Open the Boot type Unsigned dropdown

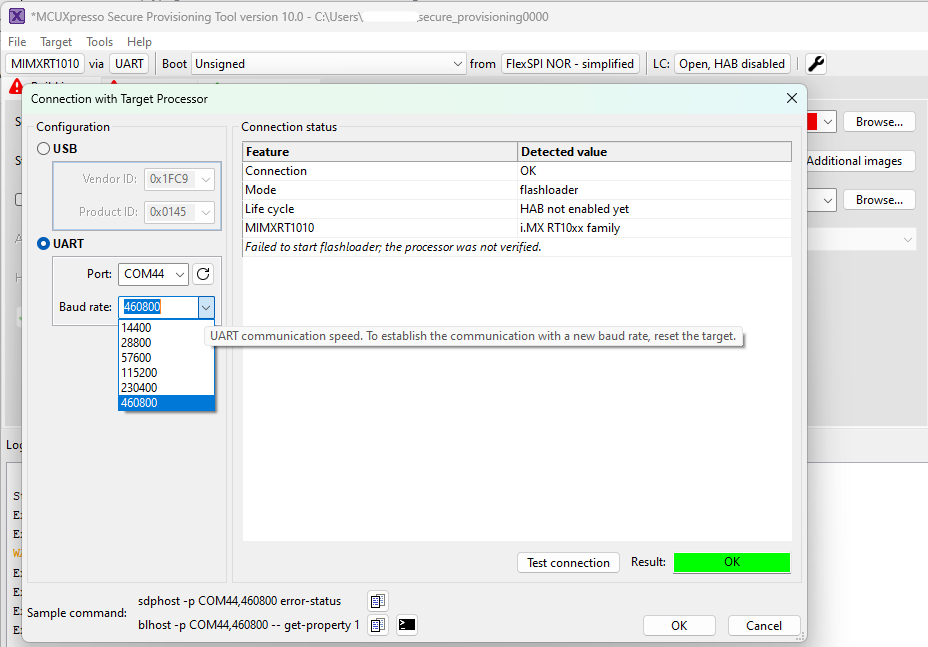tap(328, 64)
